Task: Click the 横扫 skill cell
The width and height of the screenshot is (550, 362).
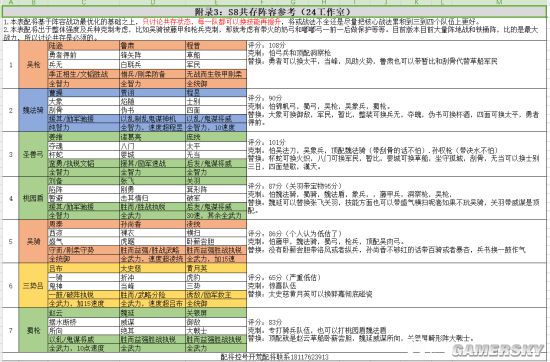Action: click(216, 233)
